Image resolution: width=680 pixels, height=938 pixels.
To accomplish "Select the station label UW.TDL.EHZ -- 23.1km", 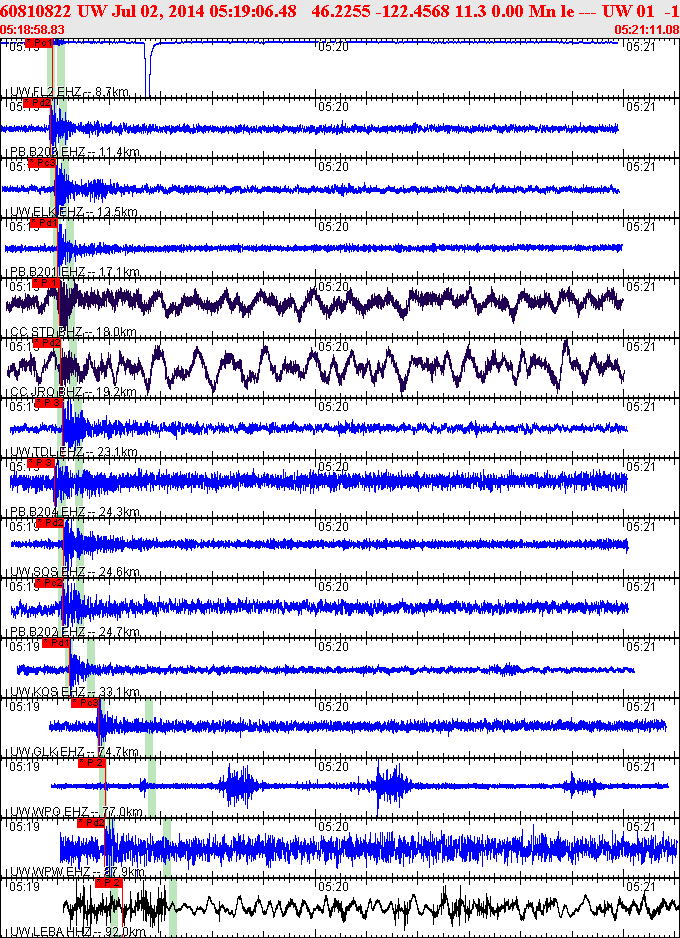I will [75, 452].
